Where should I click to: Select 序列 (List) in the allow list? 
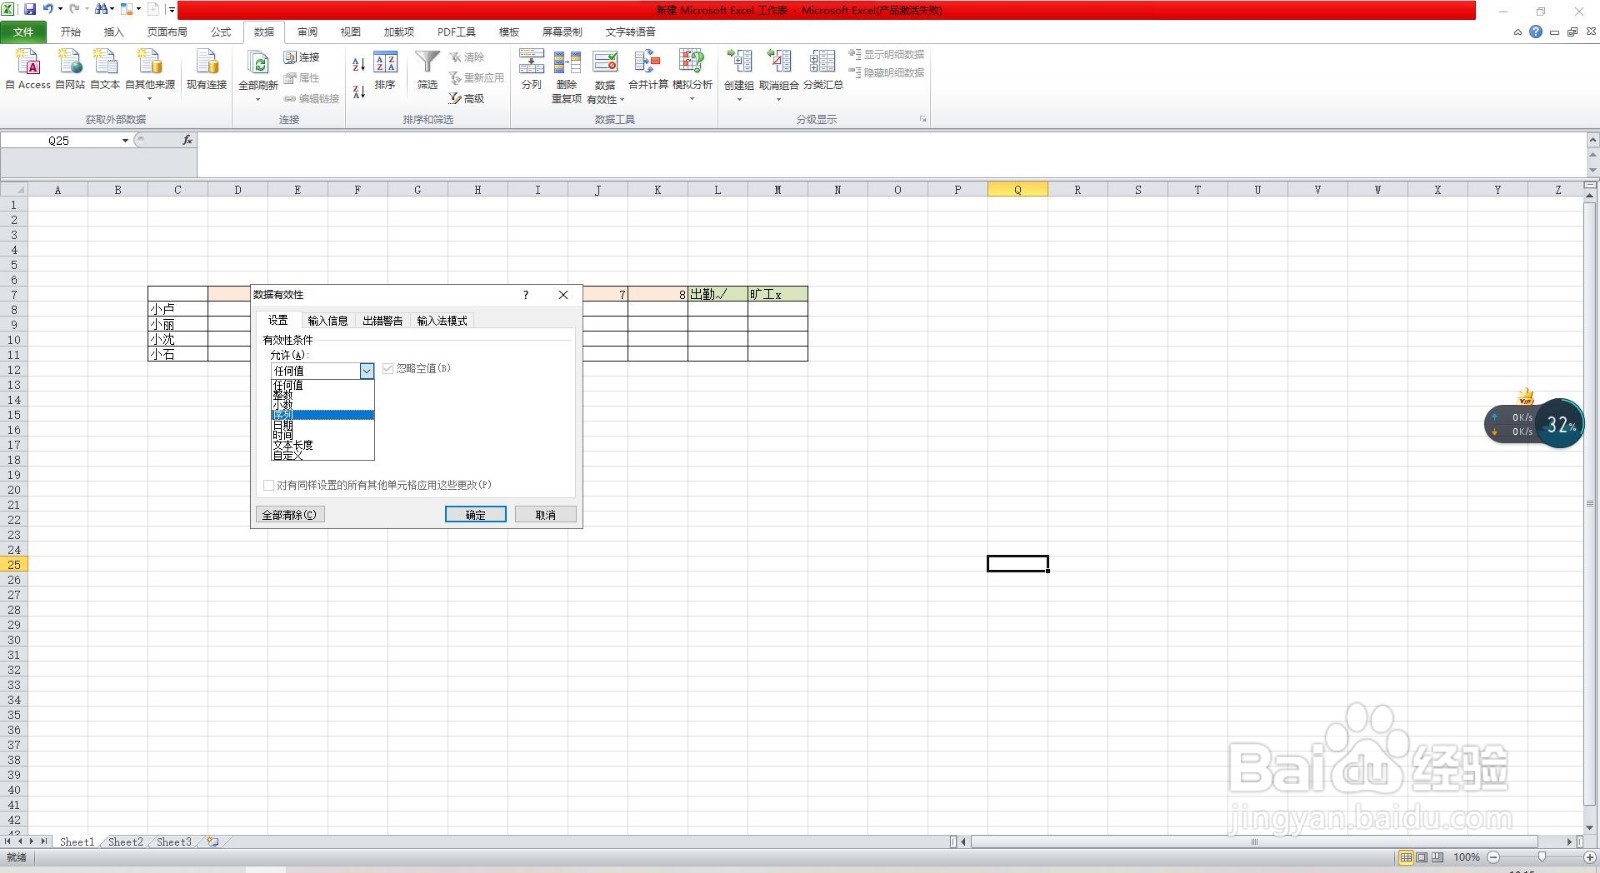coord(322,415)
